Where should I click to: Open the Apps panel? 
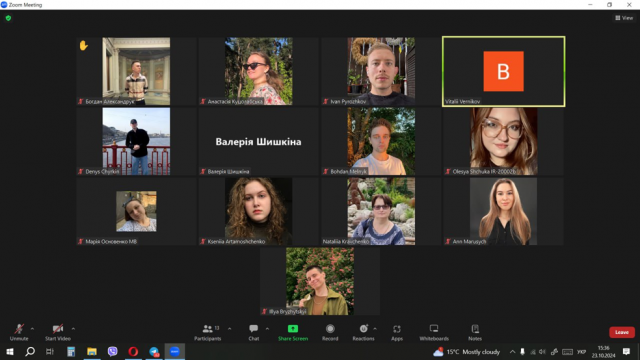click(x=397, y=332)
